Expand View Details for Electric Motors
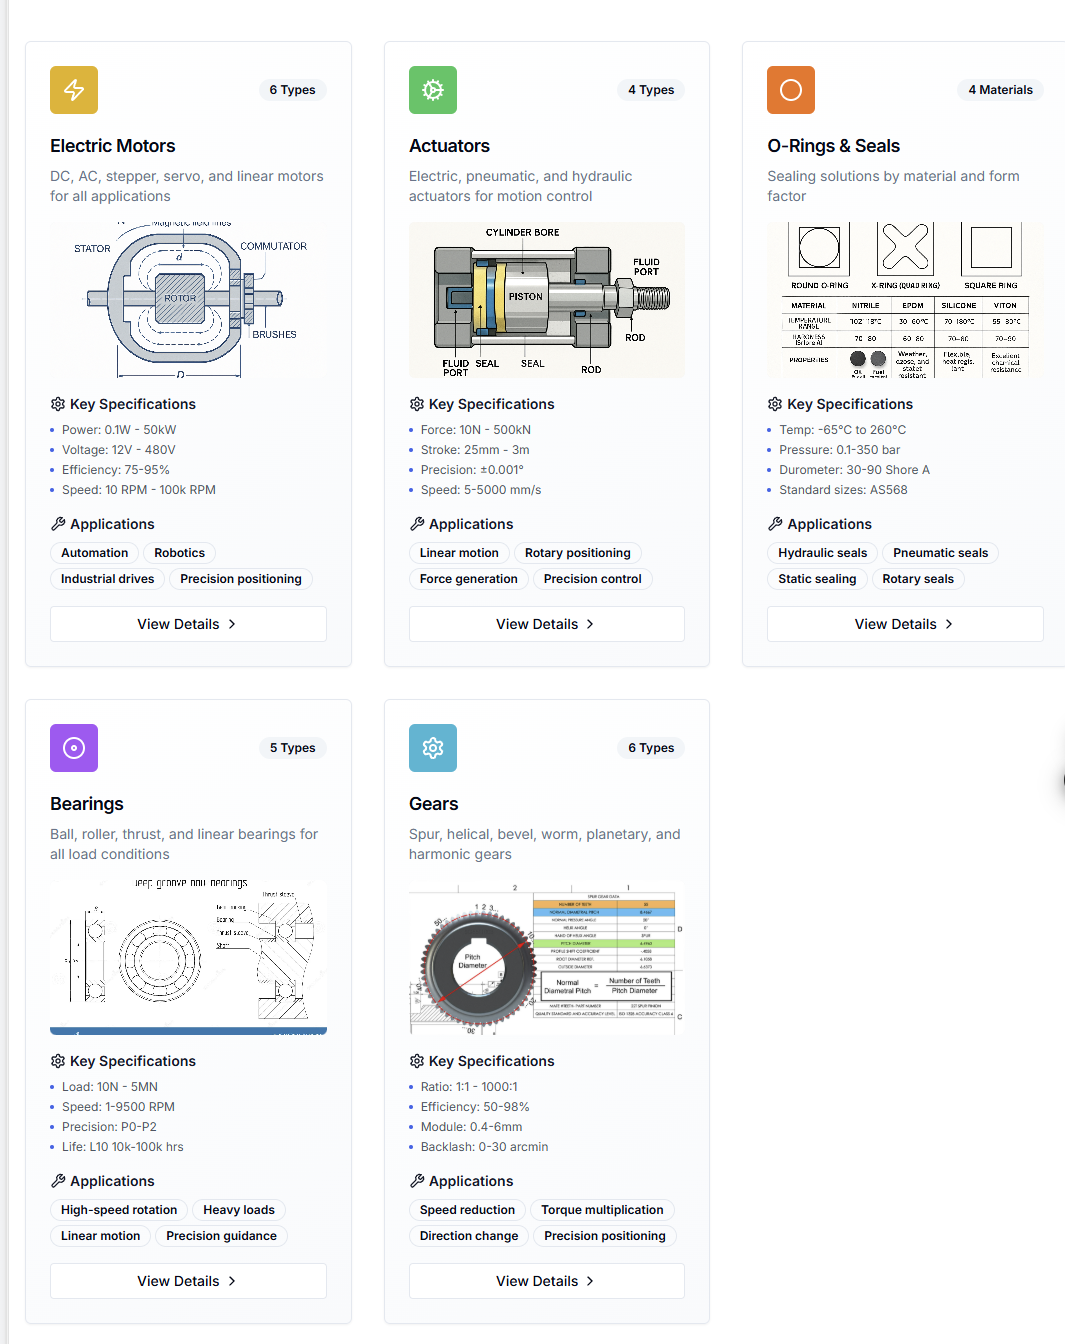The width and height of the screenshot is (1065, 1344). [187, 623]
